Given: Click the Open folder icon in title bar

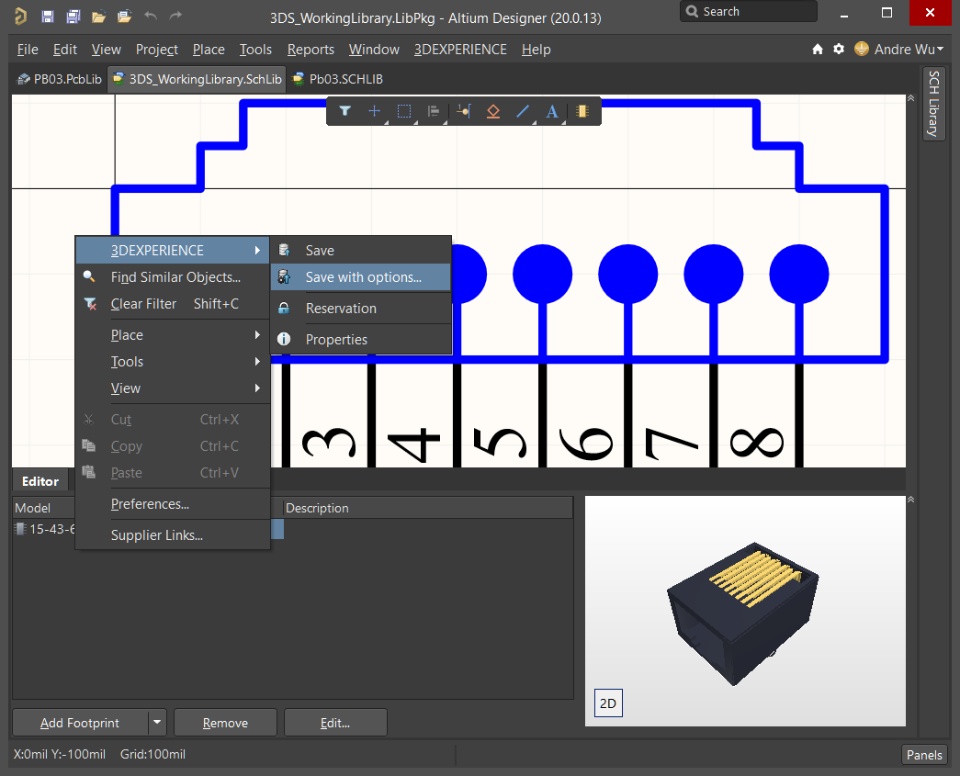Looking at the screenshot, I should (99, 17).
